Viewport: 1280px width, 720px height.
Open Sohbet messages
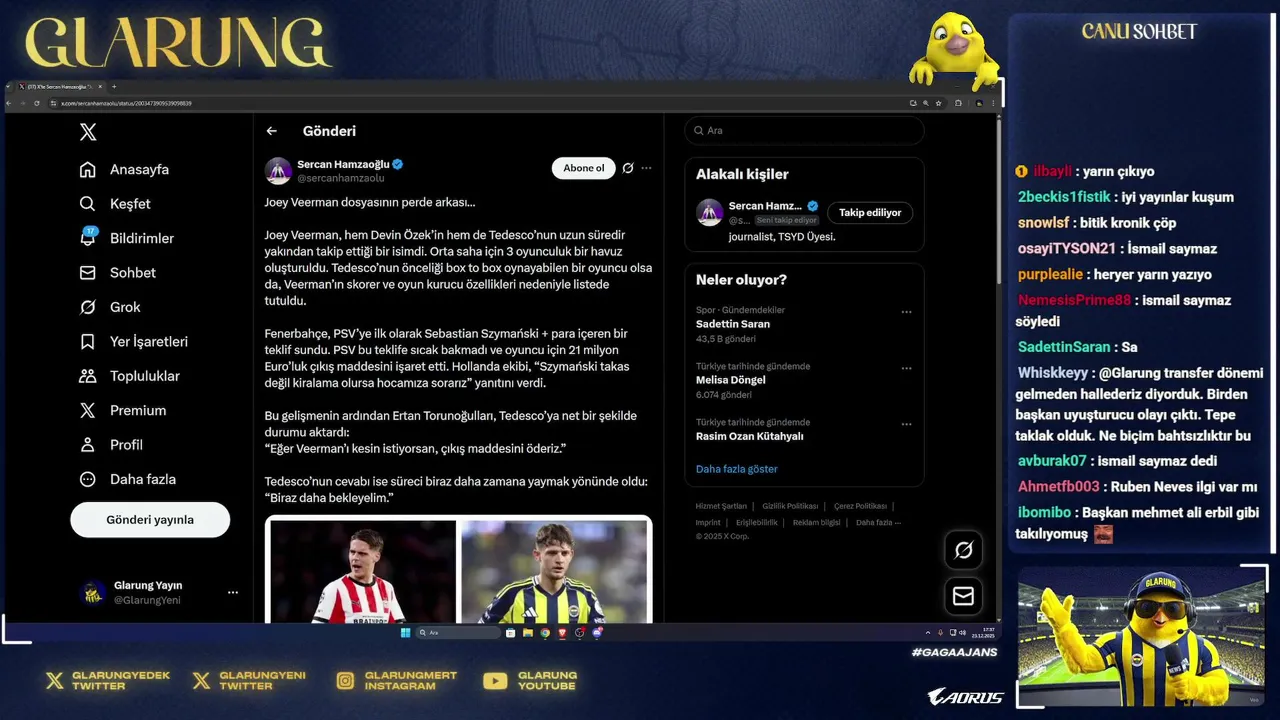click(117, 273)
